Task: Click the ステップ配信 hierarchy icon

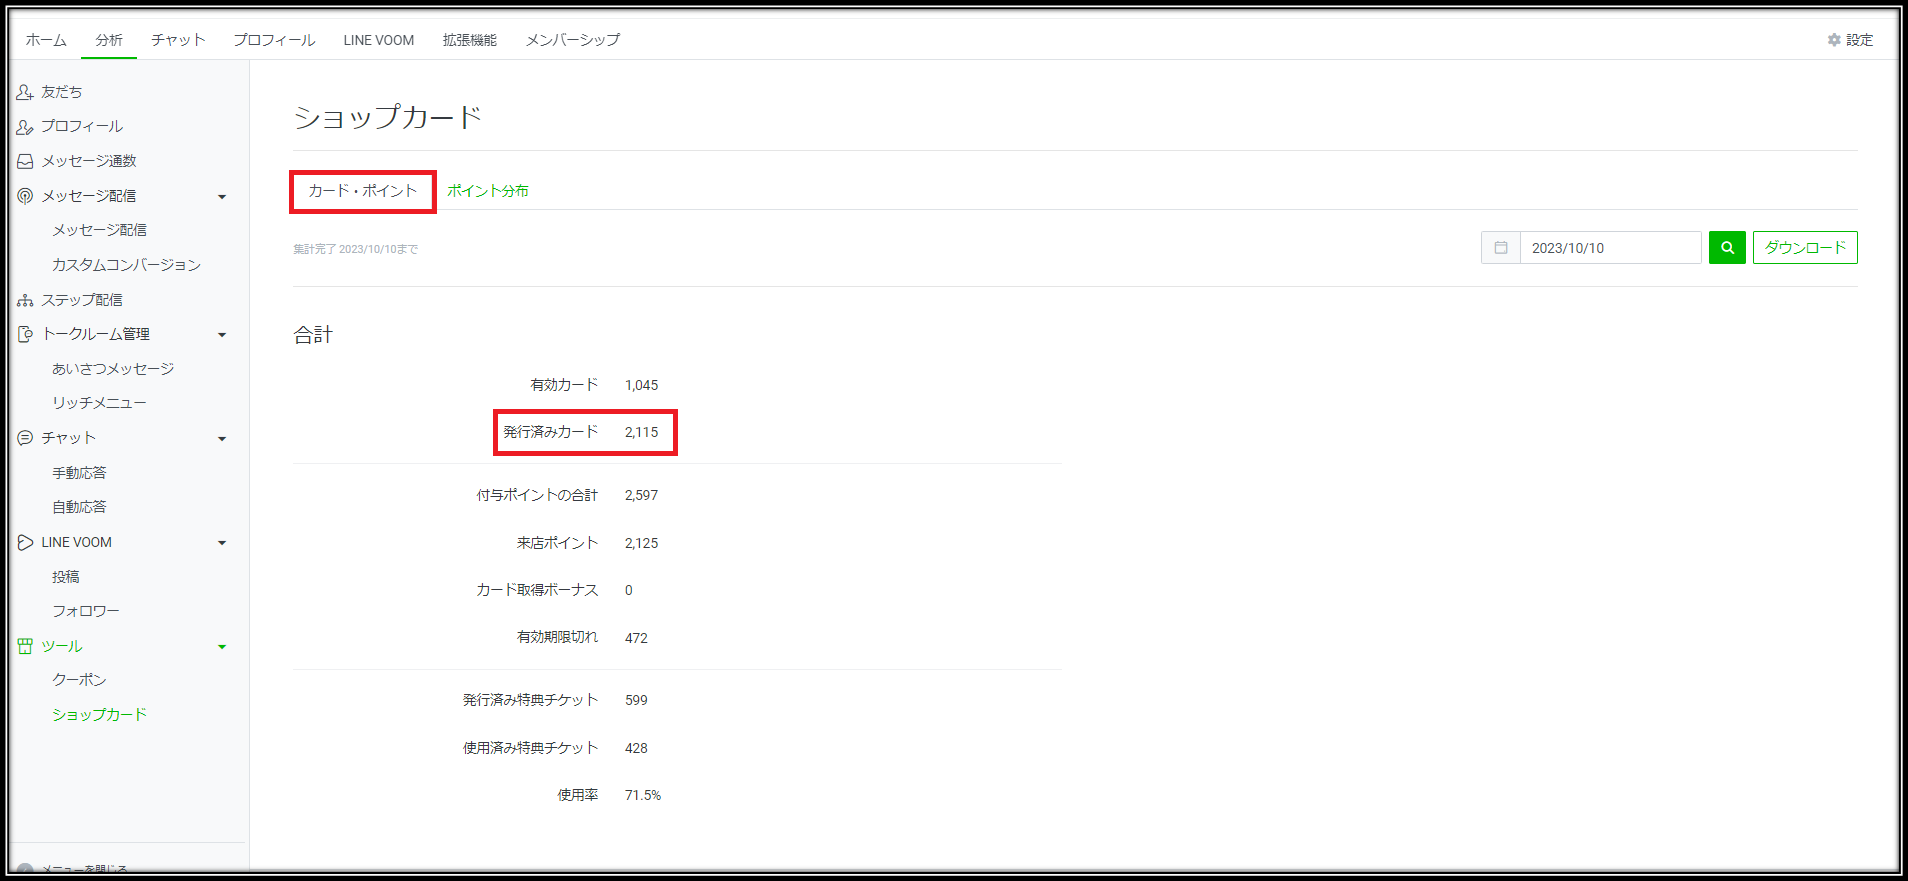Action: click(25, 300)
